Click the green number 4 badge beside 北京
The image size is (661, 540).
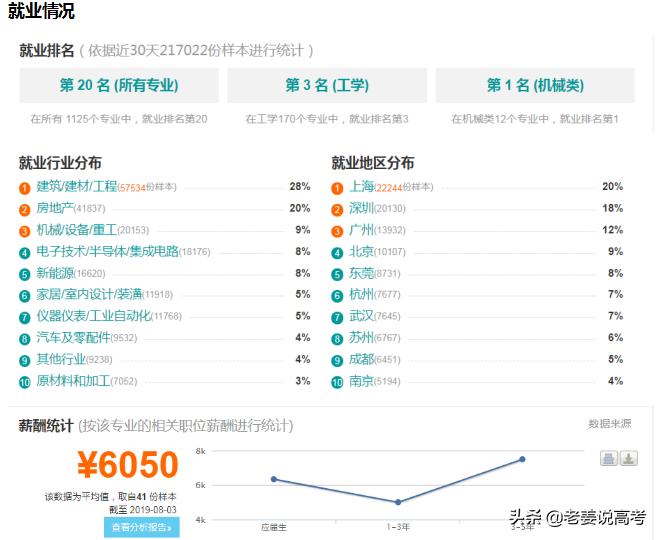click(338, 252)
